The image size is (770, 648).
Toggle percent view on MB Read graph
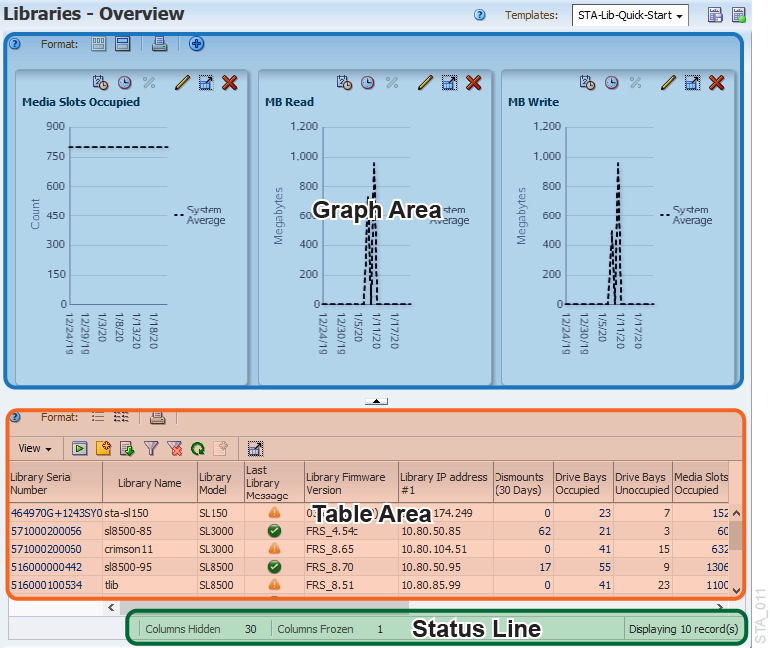392,82
